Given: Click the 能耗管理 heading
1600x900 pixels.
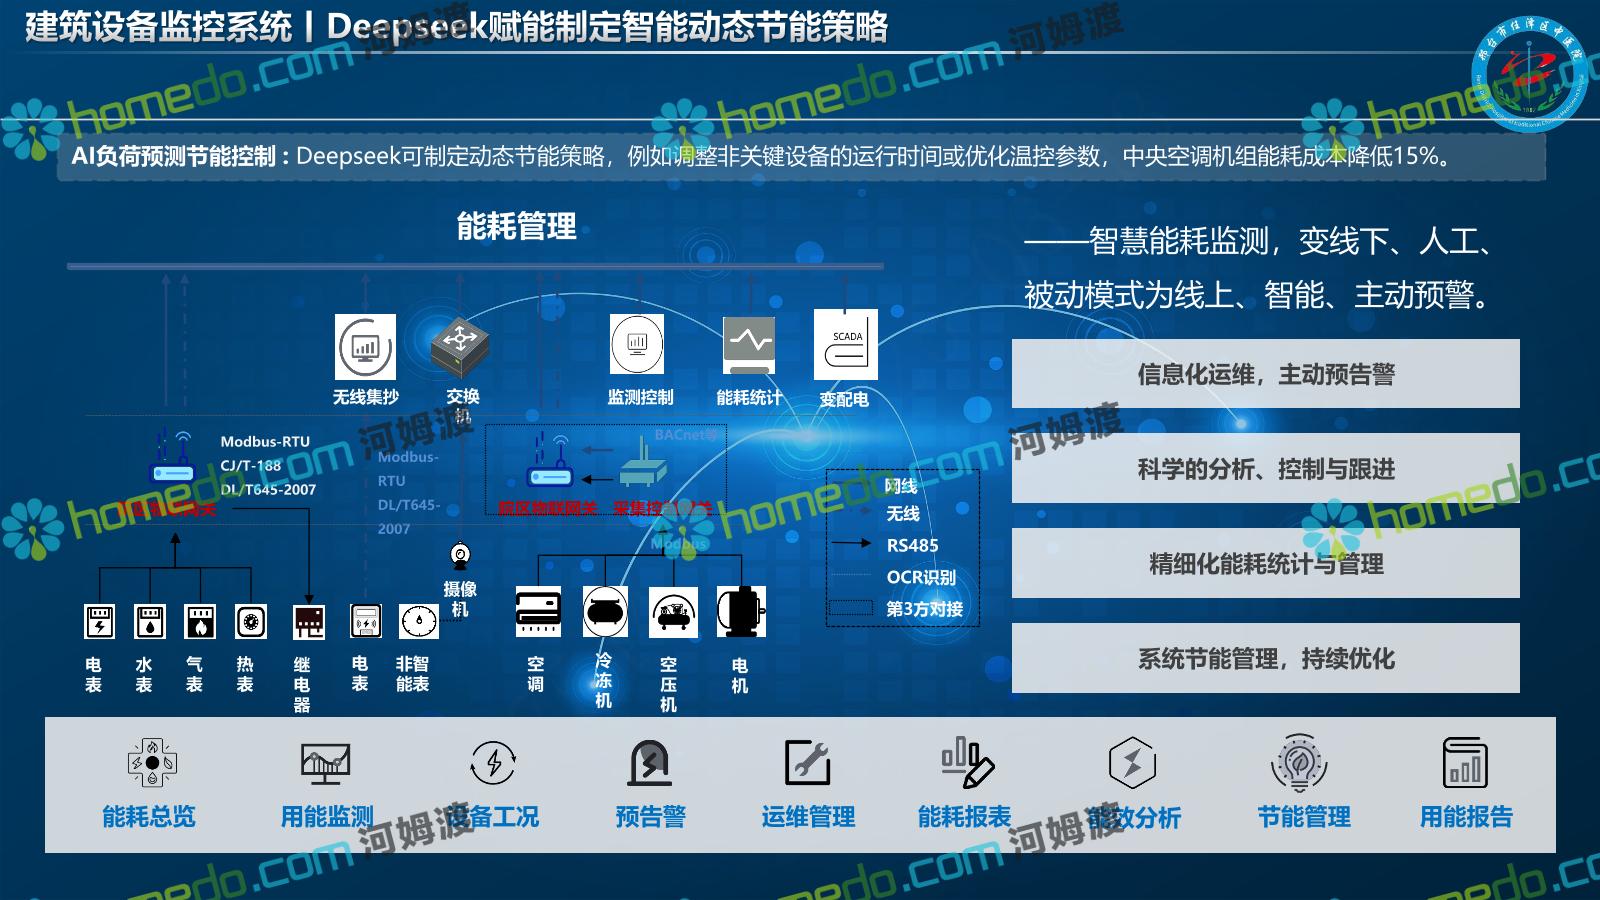Looking at the screenshot, I should point(516,226).
